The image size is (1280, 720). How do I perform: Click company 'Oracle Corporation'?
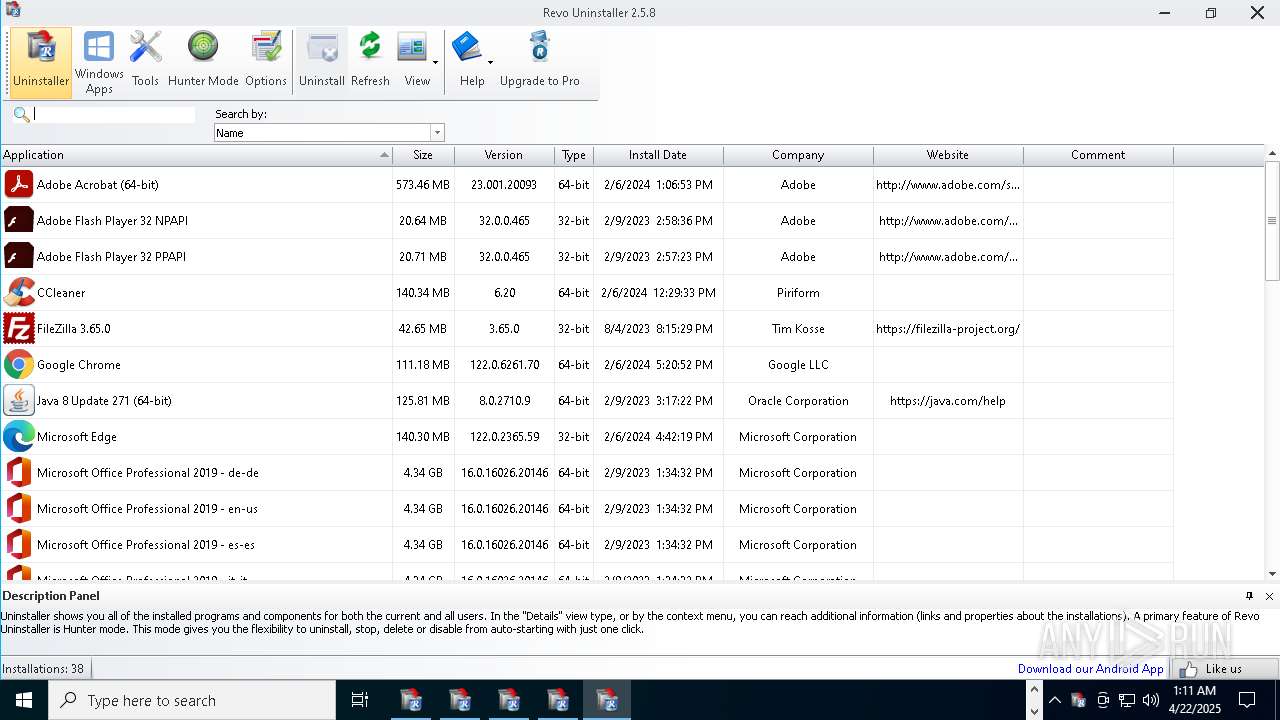click(x=798, y=401)
